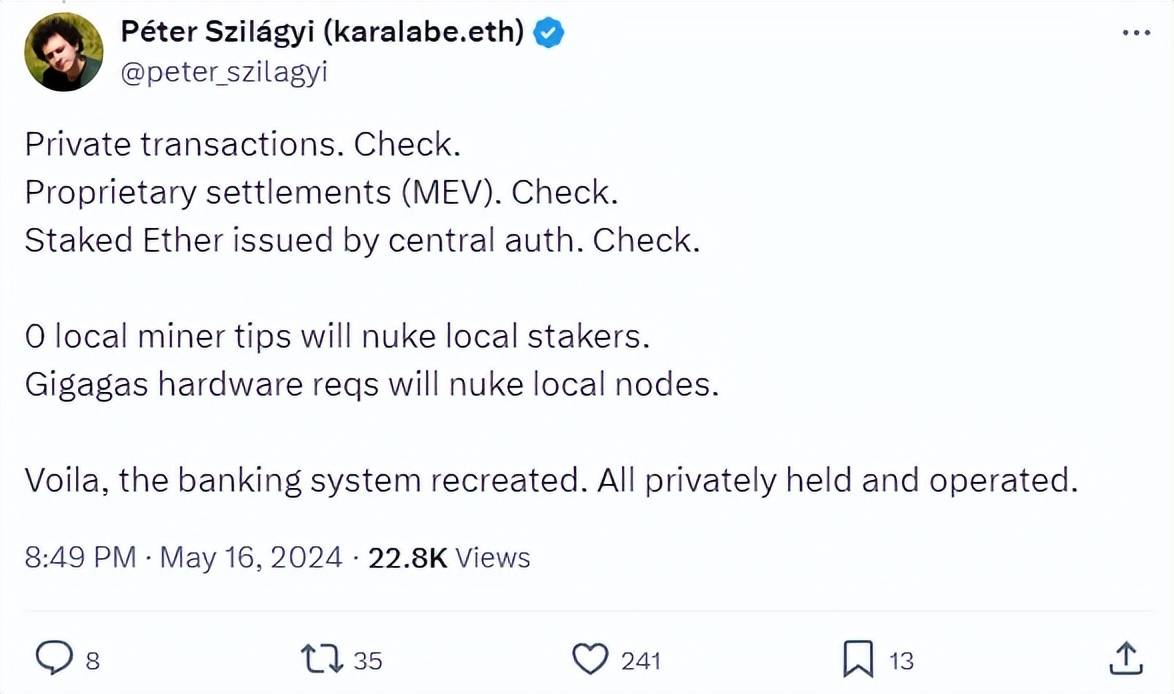Click the blue verified badge

pyautogui.click(x=549, y=33)
